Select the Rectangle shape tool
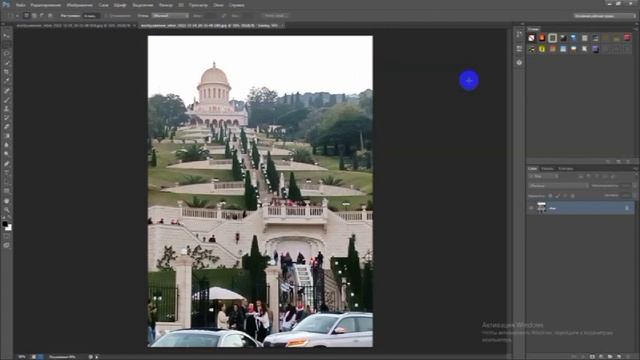640x360 pixels. click(x=6, y=191)
